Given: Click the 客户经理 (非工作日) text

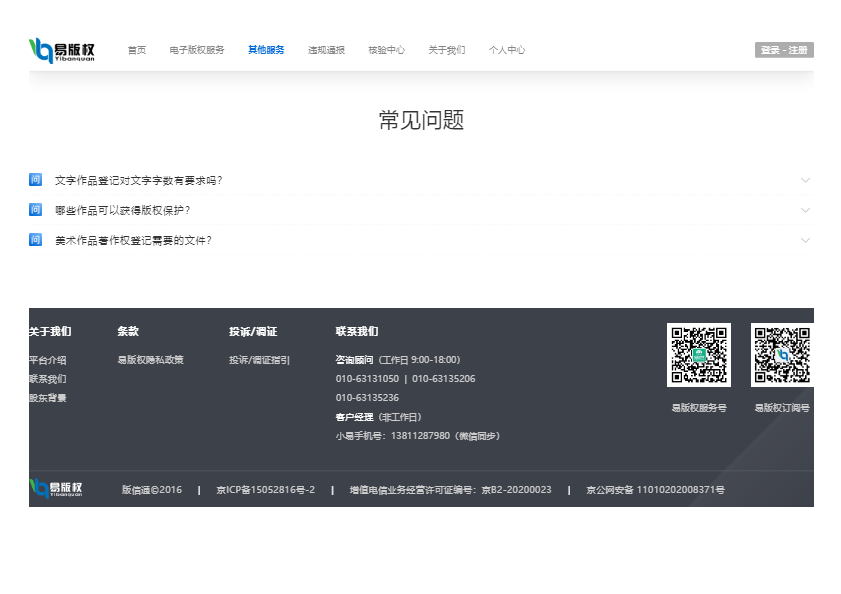Looking at the screenshot, I should point(379,417).
